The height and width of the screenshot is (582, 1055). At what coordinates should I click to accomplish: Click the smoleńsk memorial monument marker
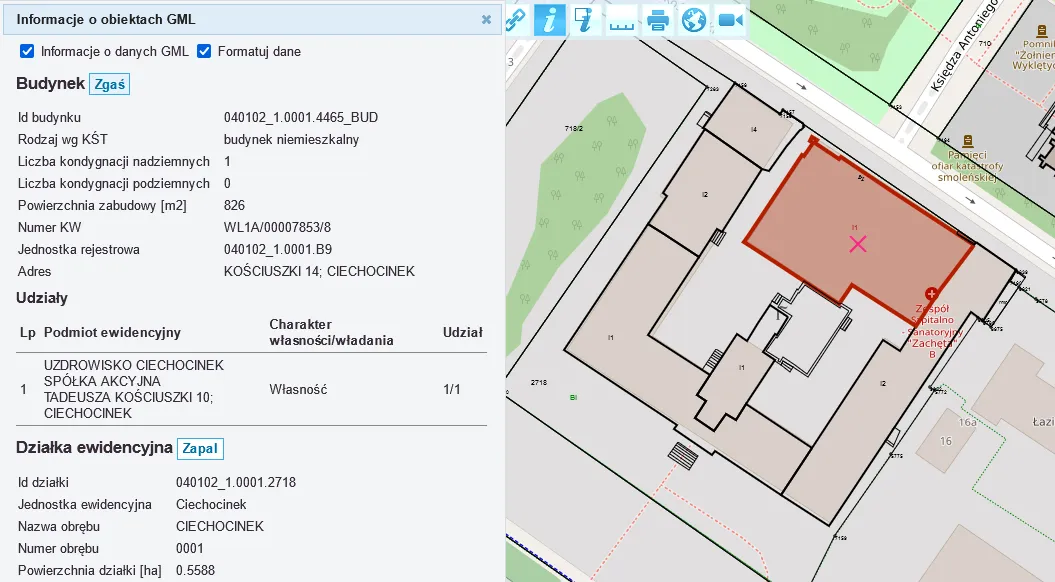967,141
